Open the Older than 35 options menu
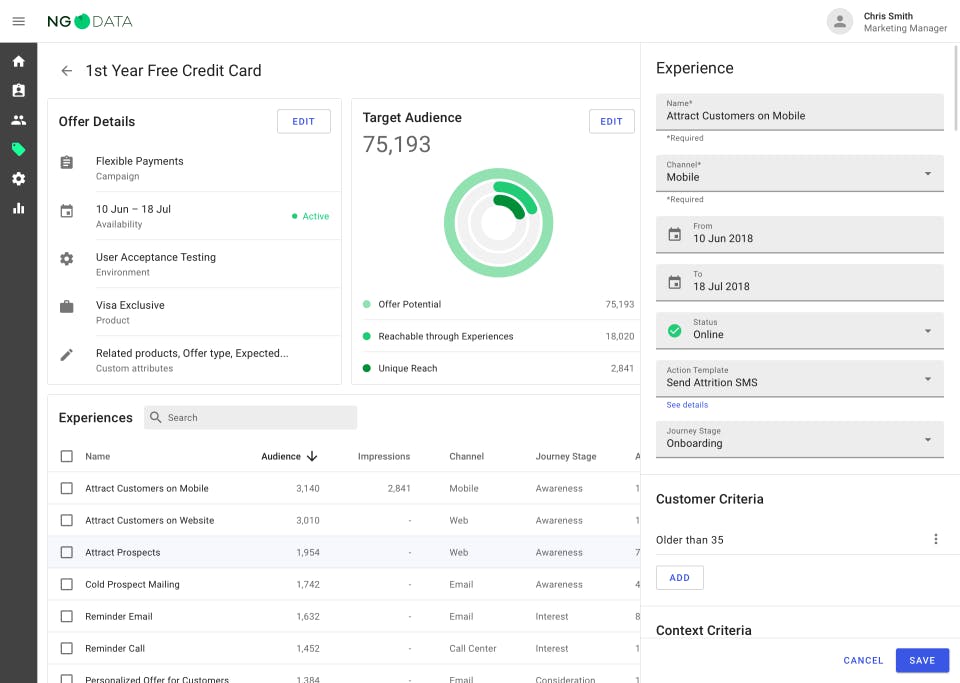The width and height of the screenshot is (960, 683). click(x=936, y=540)
